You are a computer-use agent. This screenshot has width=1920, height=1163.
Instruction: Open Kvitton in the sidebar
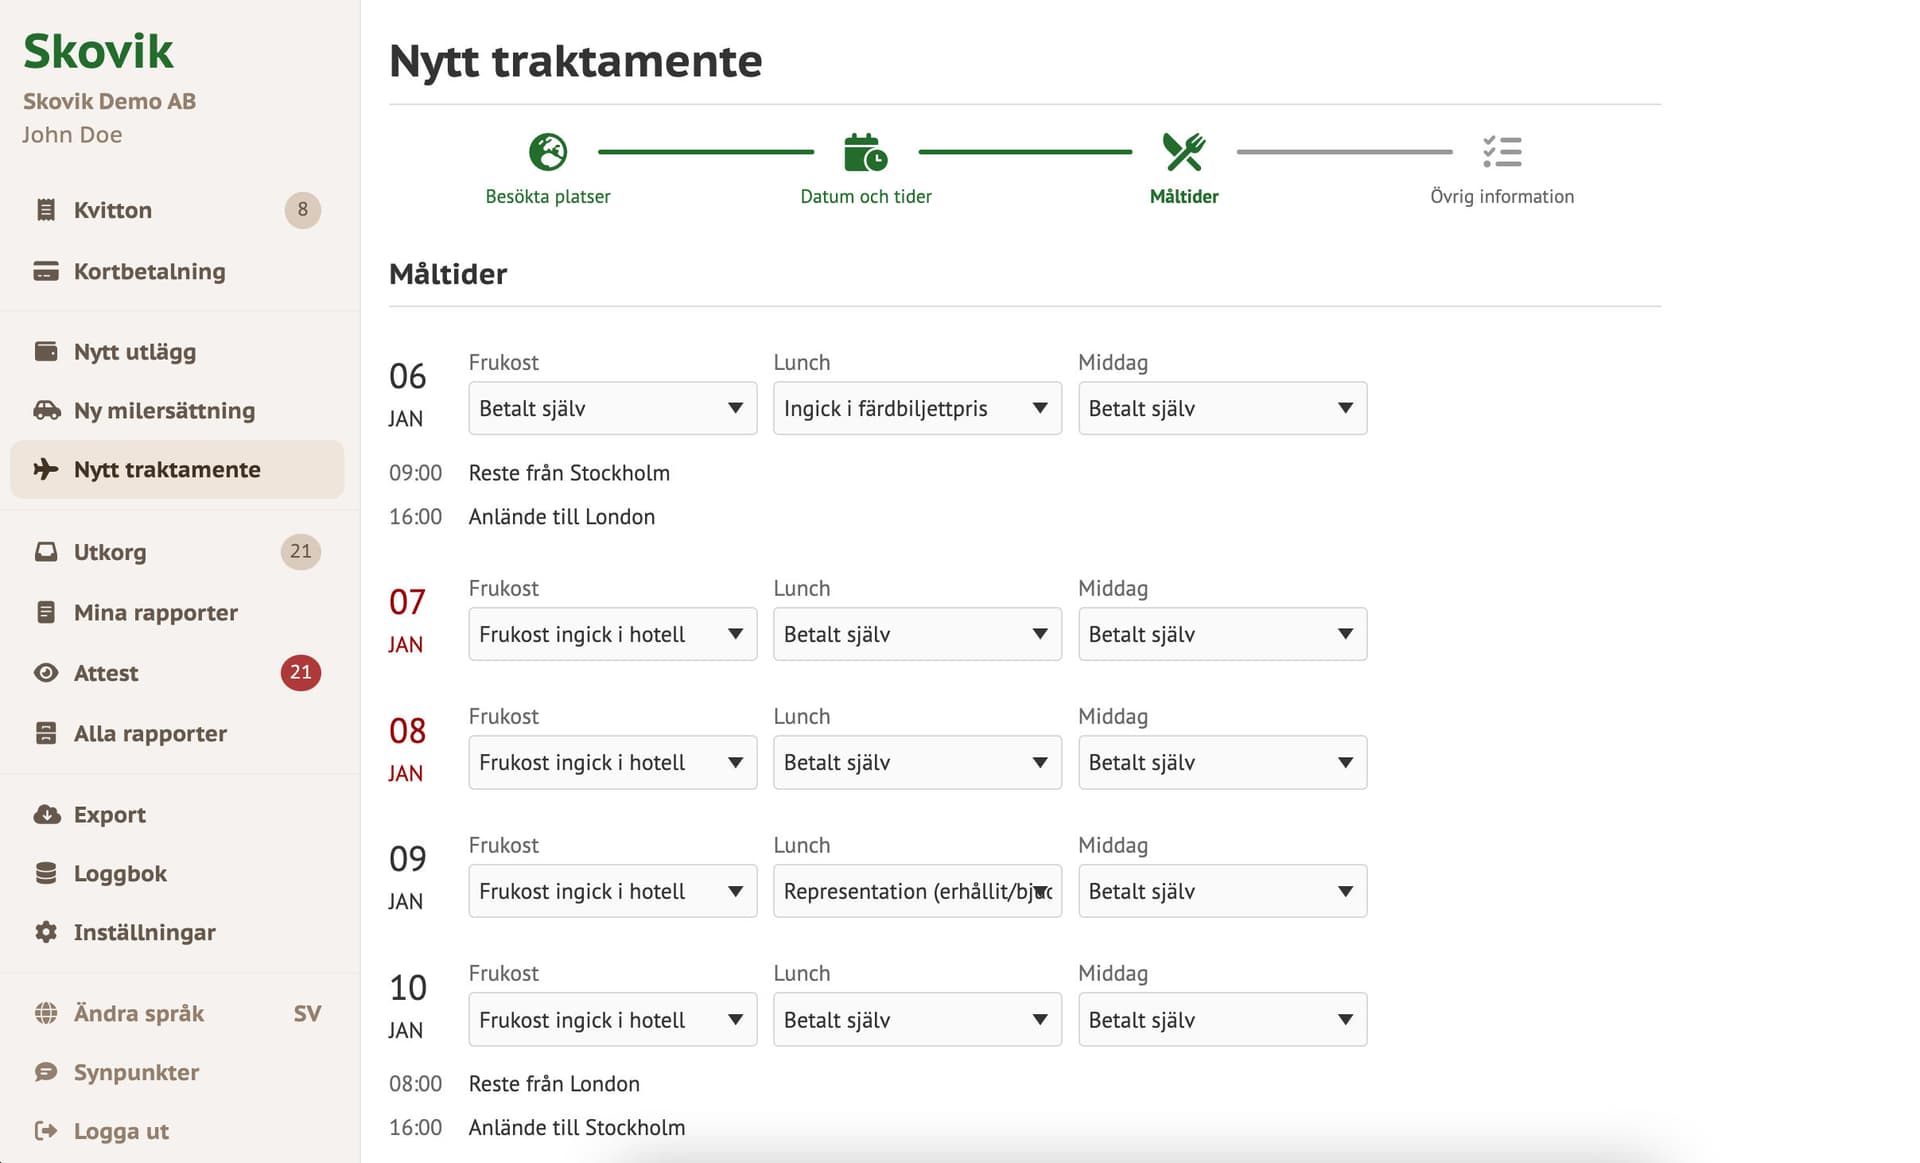coord(177,210)
